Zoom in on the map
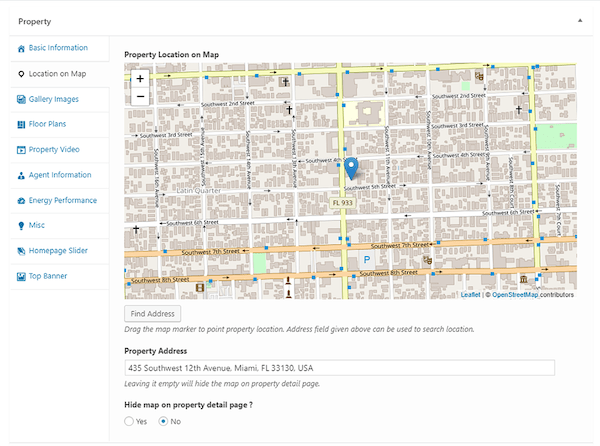Viewport: 600px width, 446px height. (140, 79)
